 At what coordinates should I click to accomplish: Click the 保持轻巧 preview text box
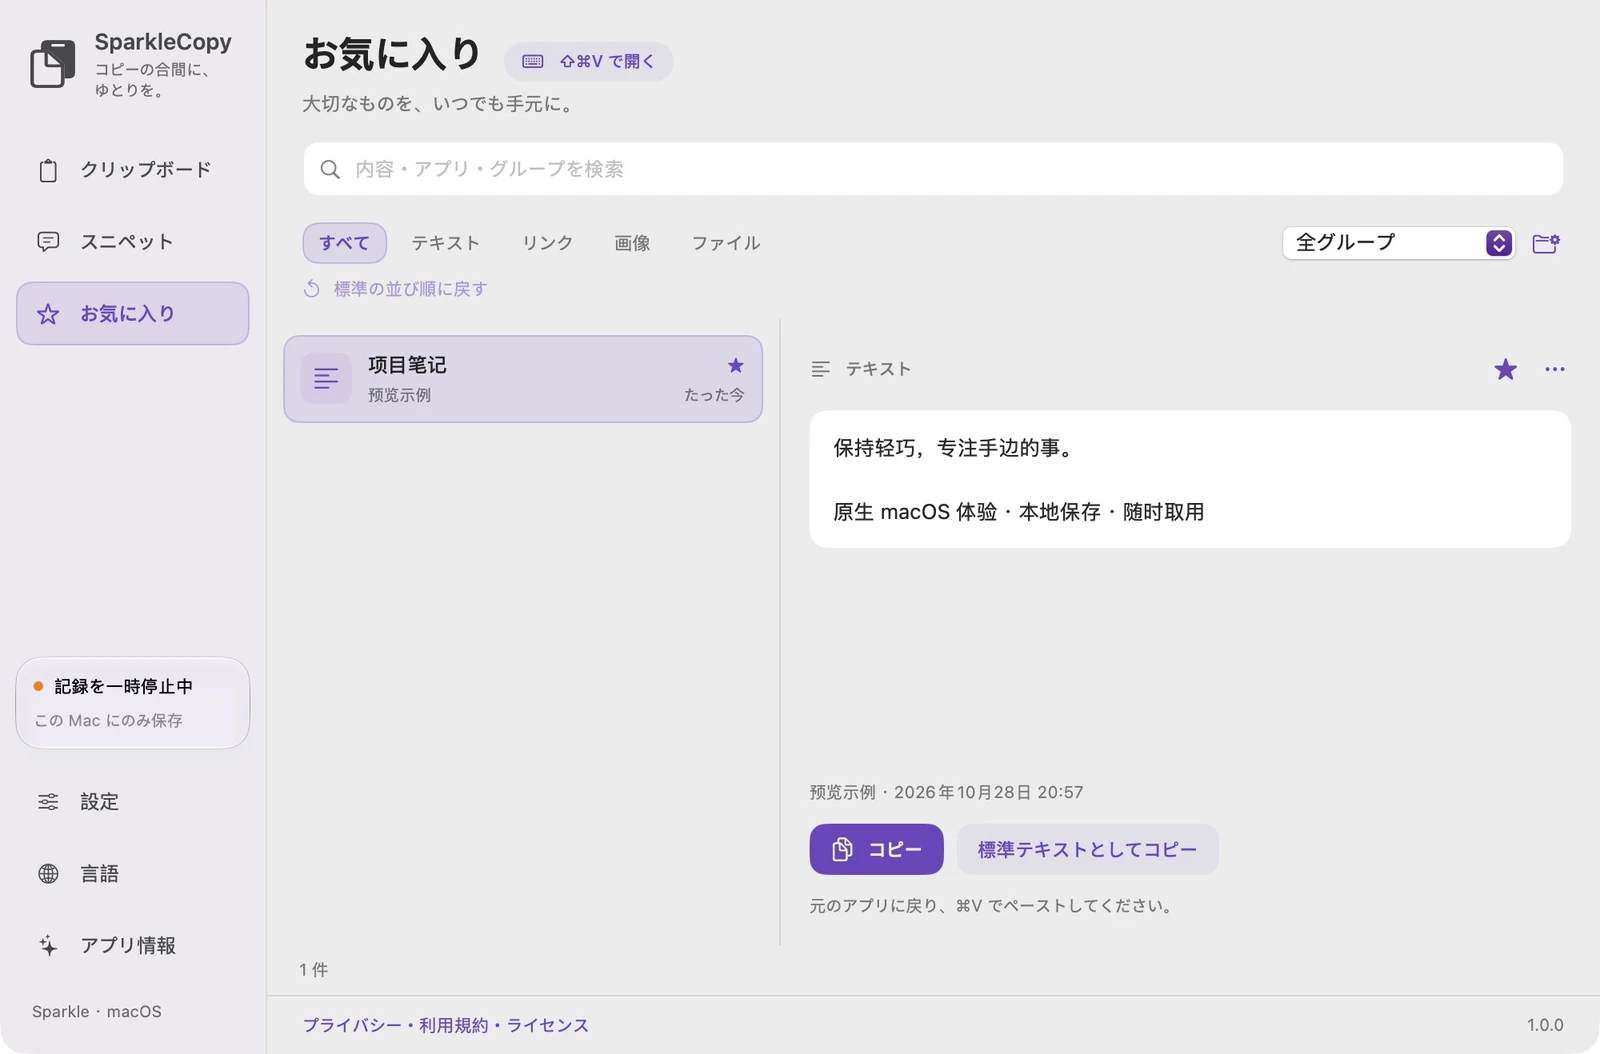click(1190, 479)
